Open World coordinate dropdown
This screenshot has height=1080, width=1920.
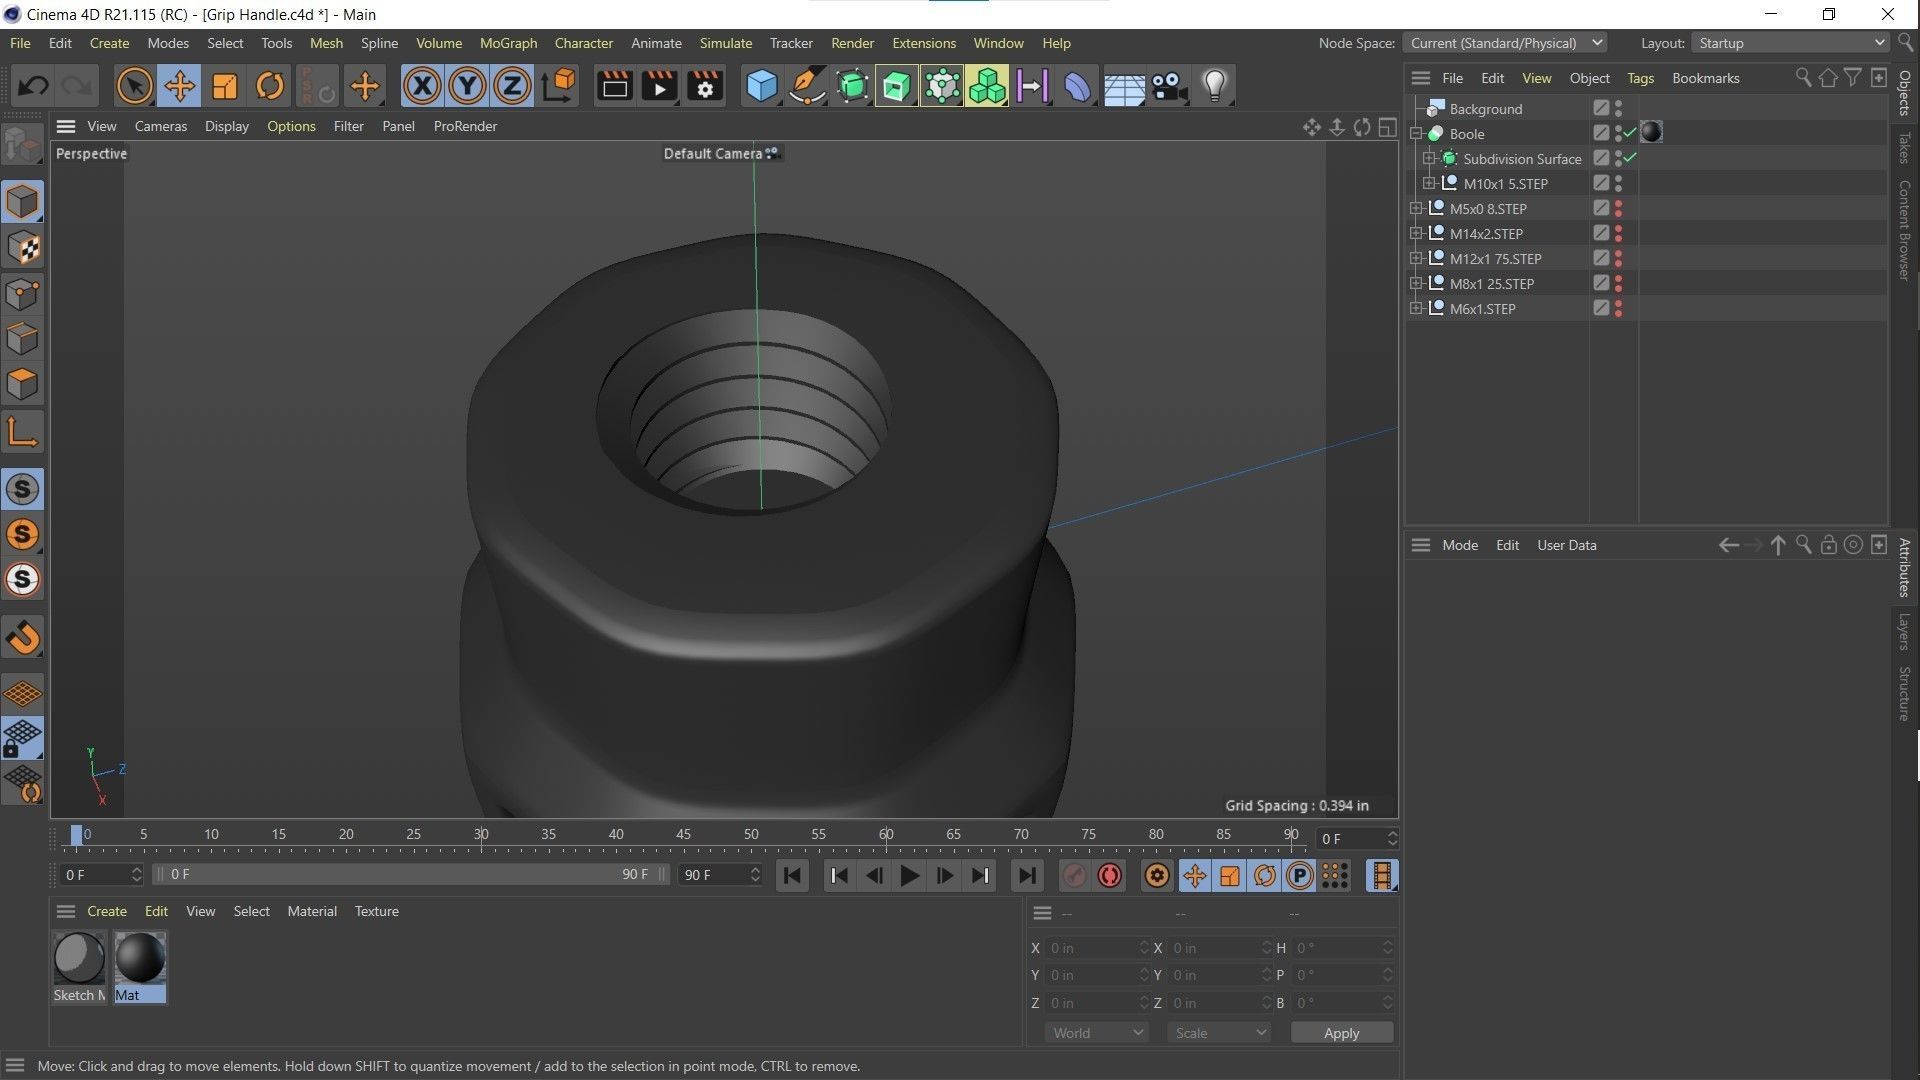(x=1096, y=1033)
